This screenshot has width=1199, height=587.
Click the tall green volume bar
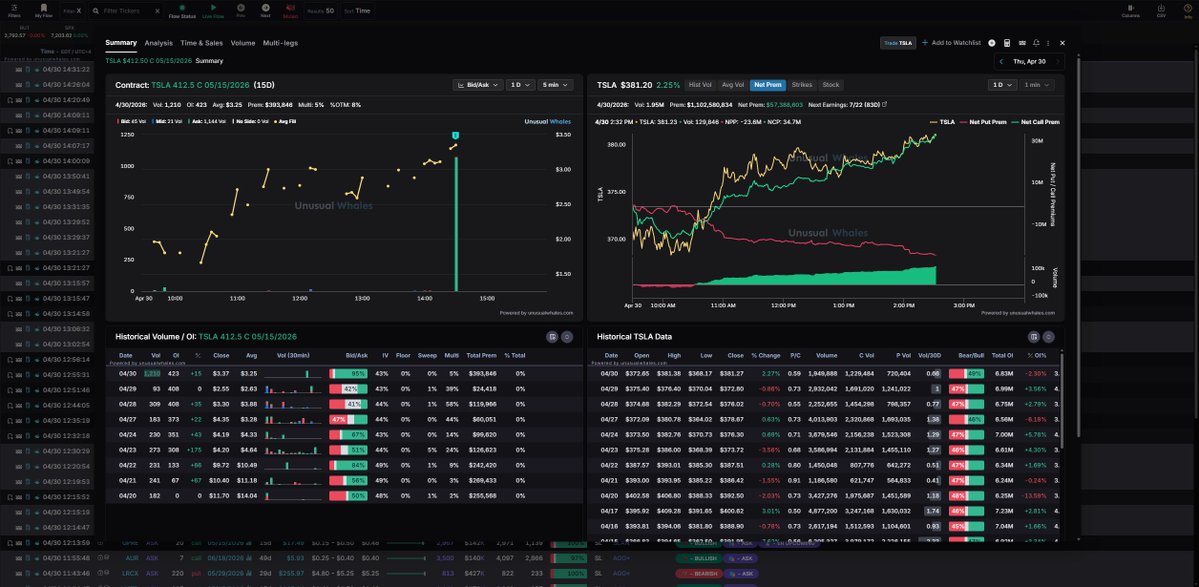[x=457, y=224]
